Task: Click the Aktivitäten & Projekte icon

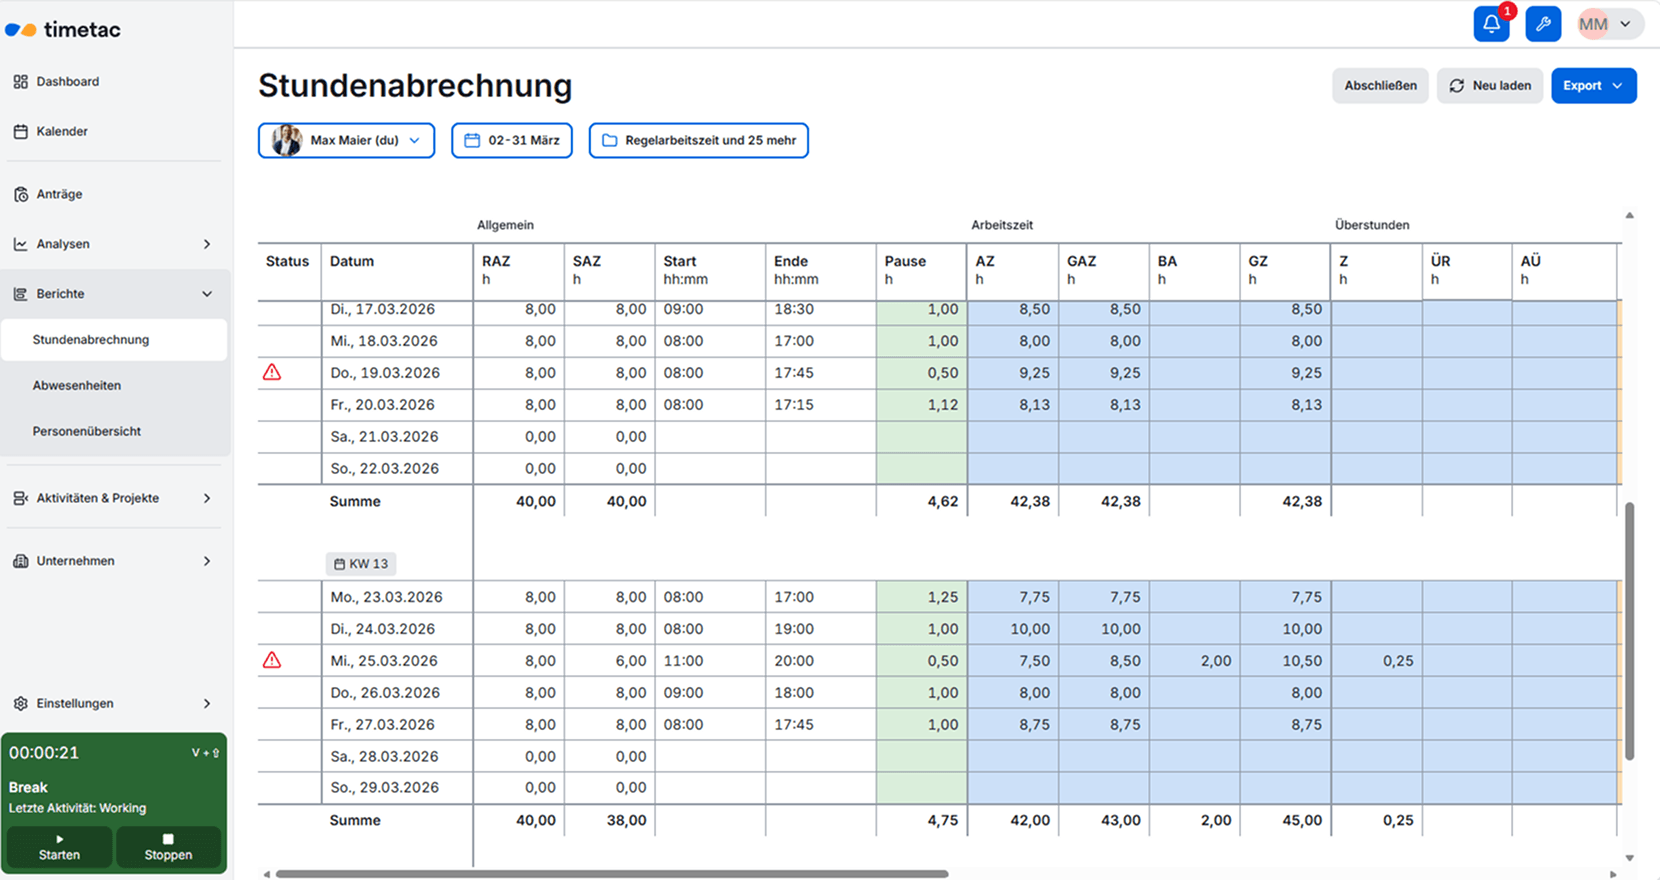Action: pyautogui.click(x=20, y=498)
